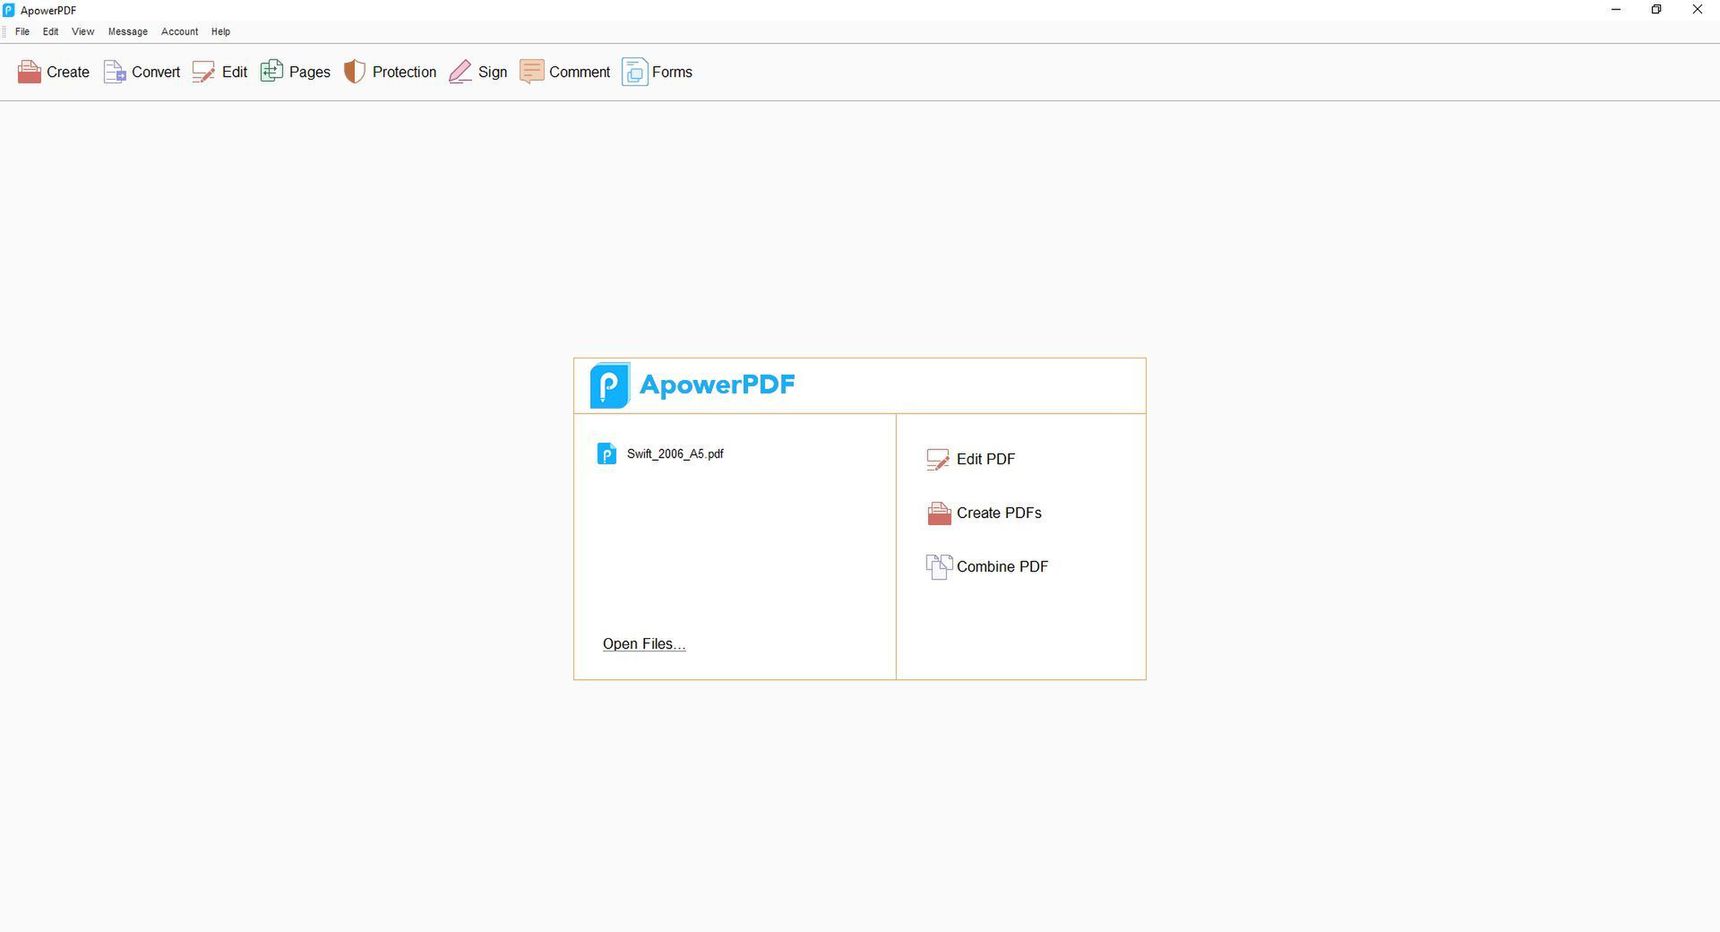Open the Edit menu in menu bar
The height and width of the screenshot is (932, 1720).
point(51,32)
